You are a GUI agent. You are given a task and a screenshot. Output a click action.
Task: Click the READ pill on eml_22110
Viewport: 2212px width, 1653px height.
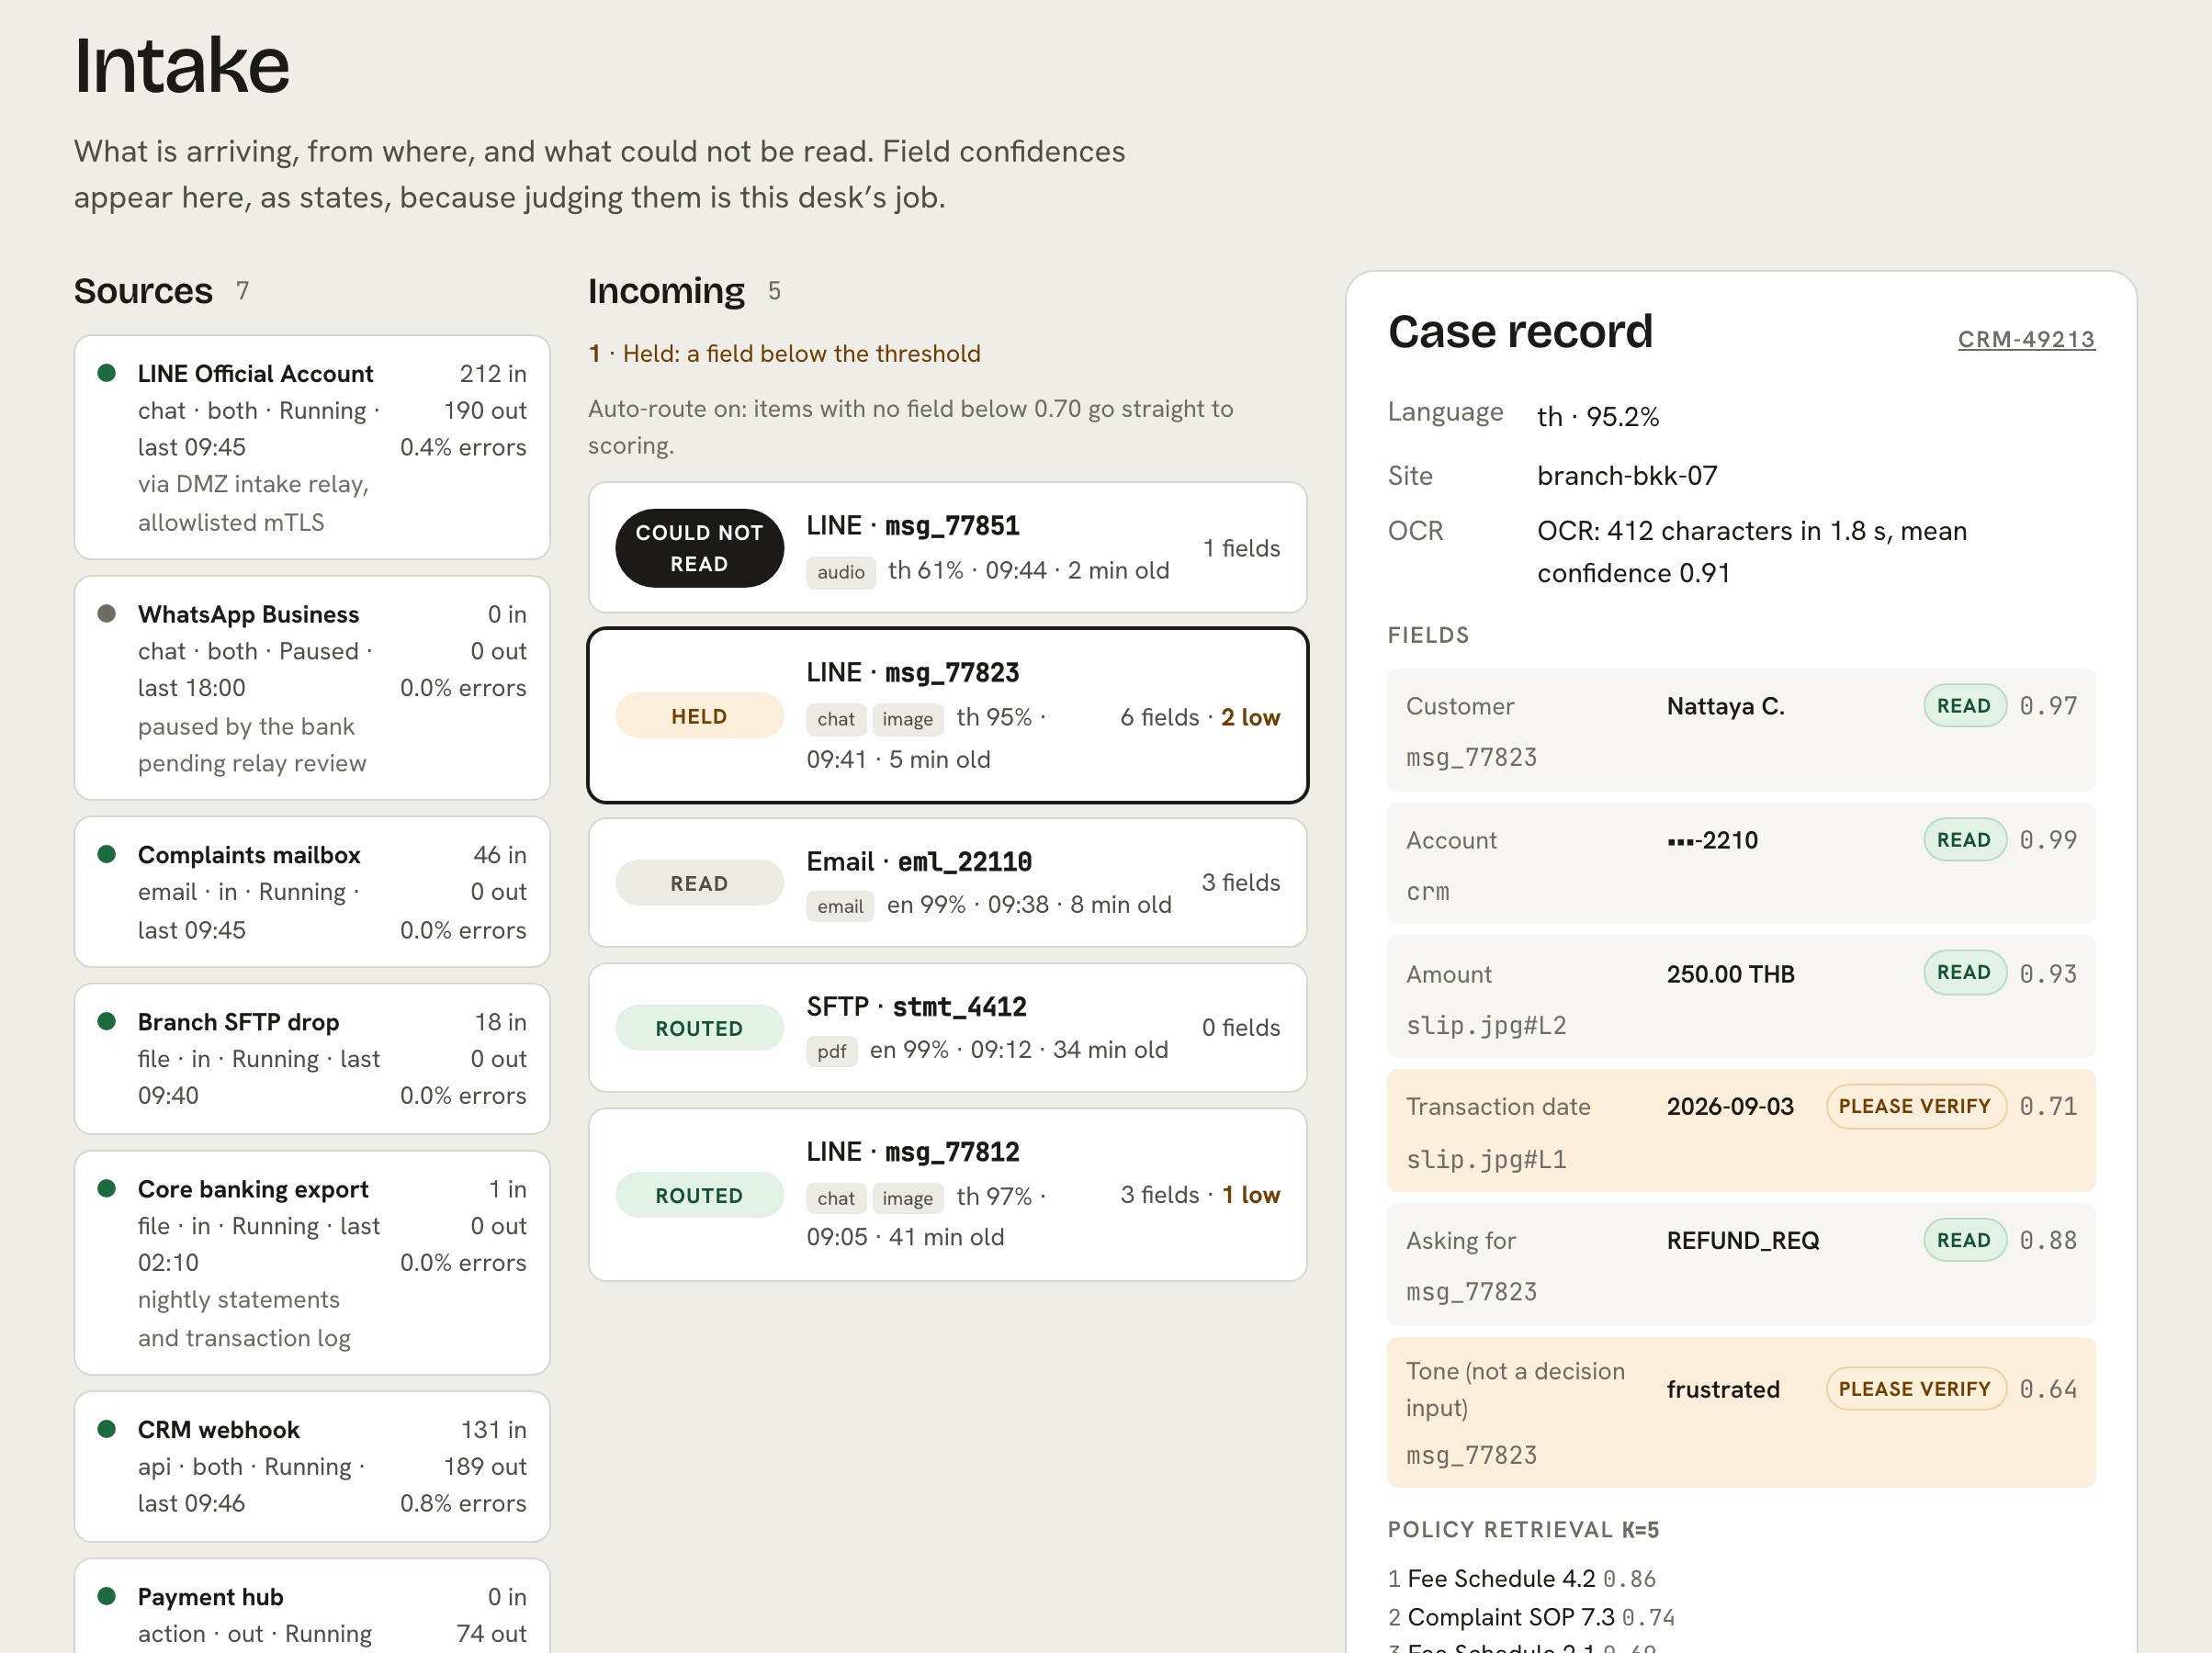699,883
